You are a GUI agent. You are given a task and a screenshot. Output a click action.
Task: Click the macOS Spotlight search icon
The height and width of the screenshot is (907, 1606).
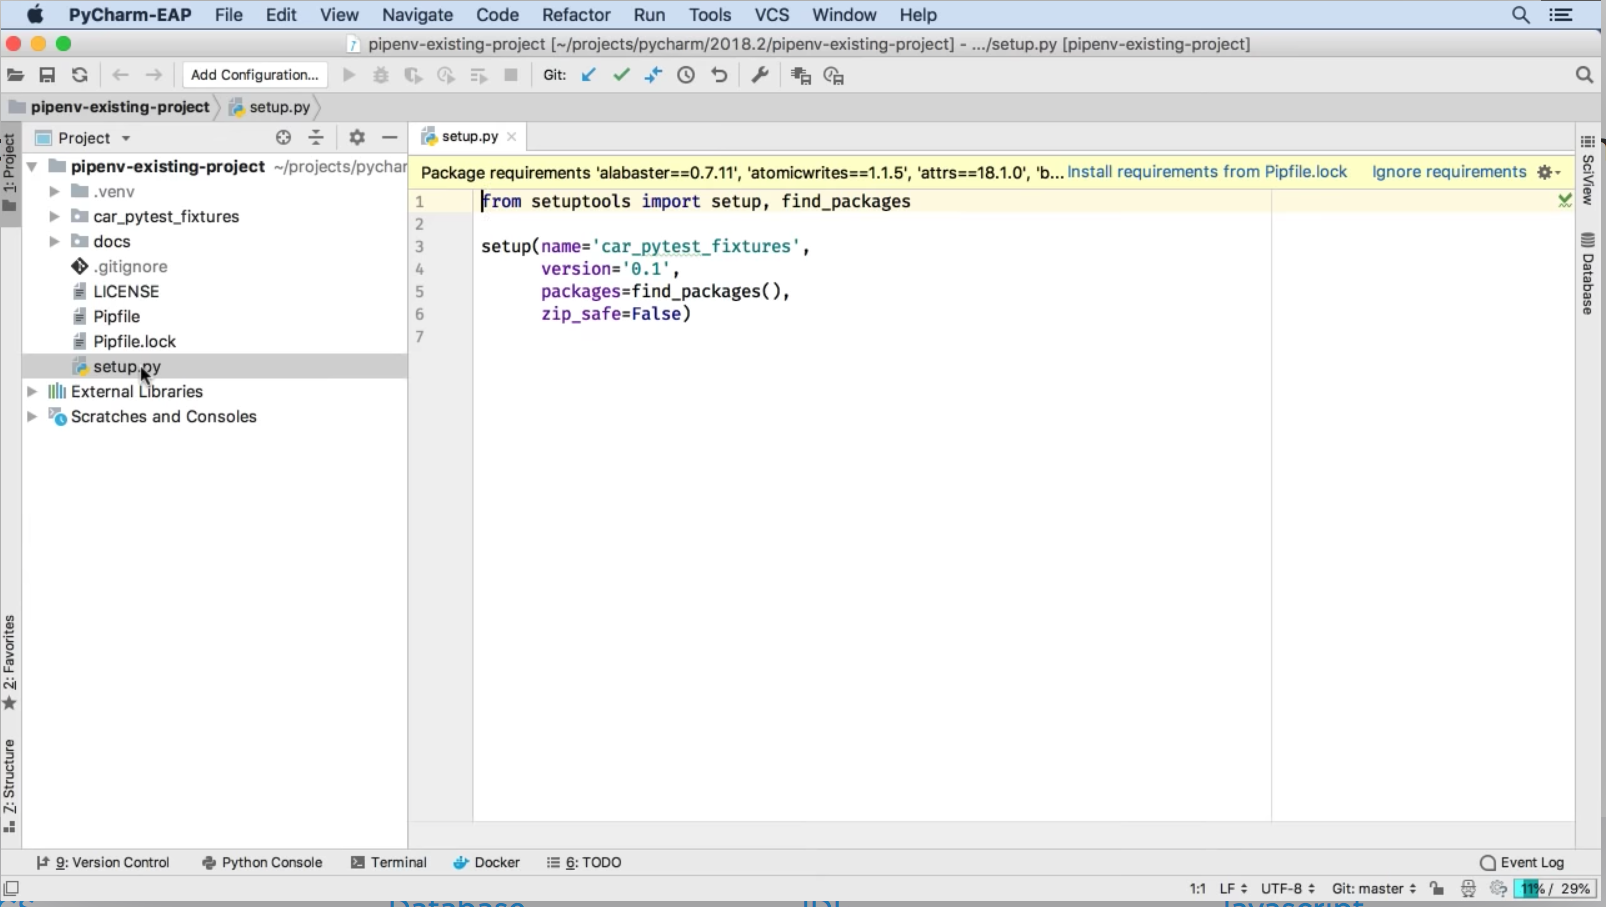tap(1521, 15)
